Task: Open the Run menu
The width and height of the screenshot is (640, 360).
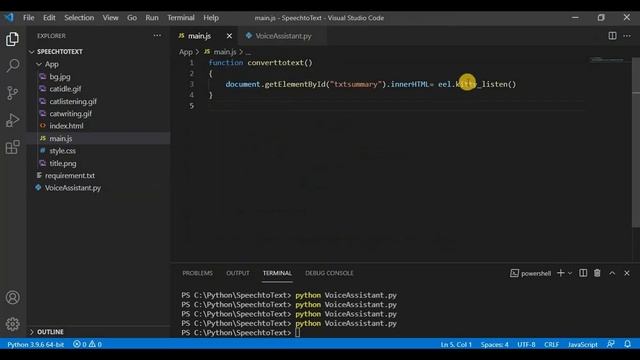Action: pos(152,18)
